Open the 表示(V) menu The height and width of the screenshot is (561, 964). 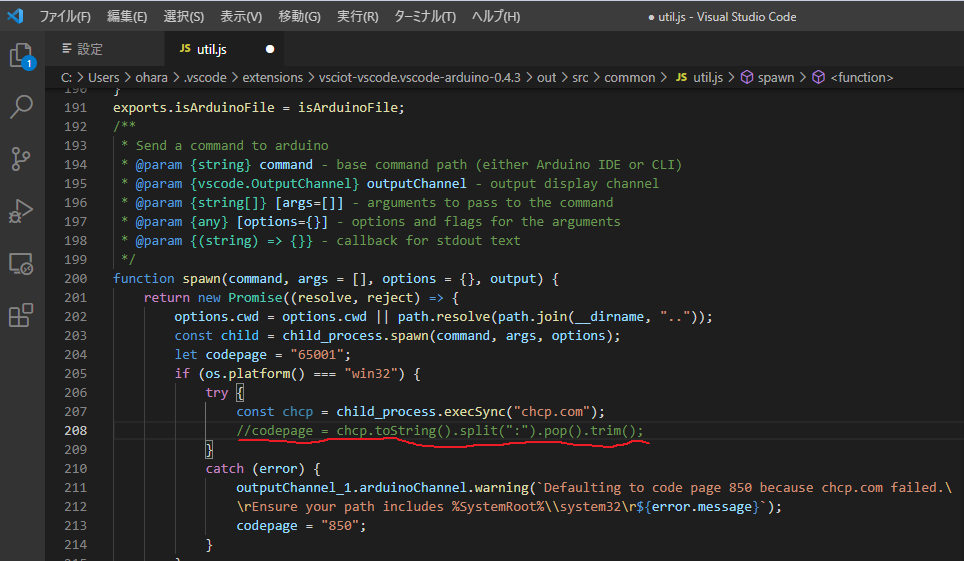tap(241, 17)
